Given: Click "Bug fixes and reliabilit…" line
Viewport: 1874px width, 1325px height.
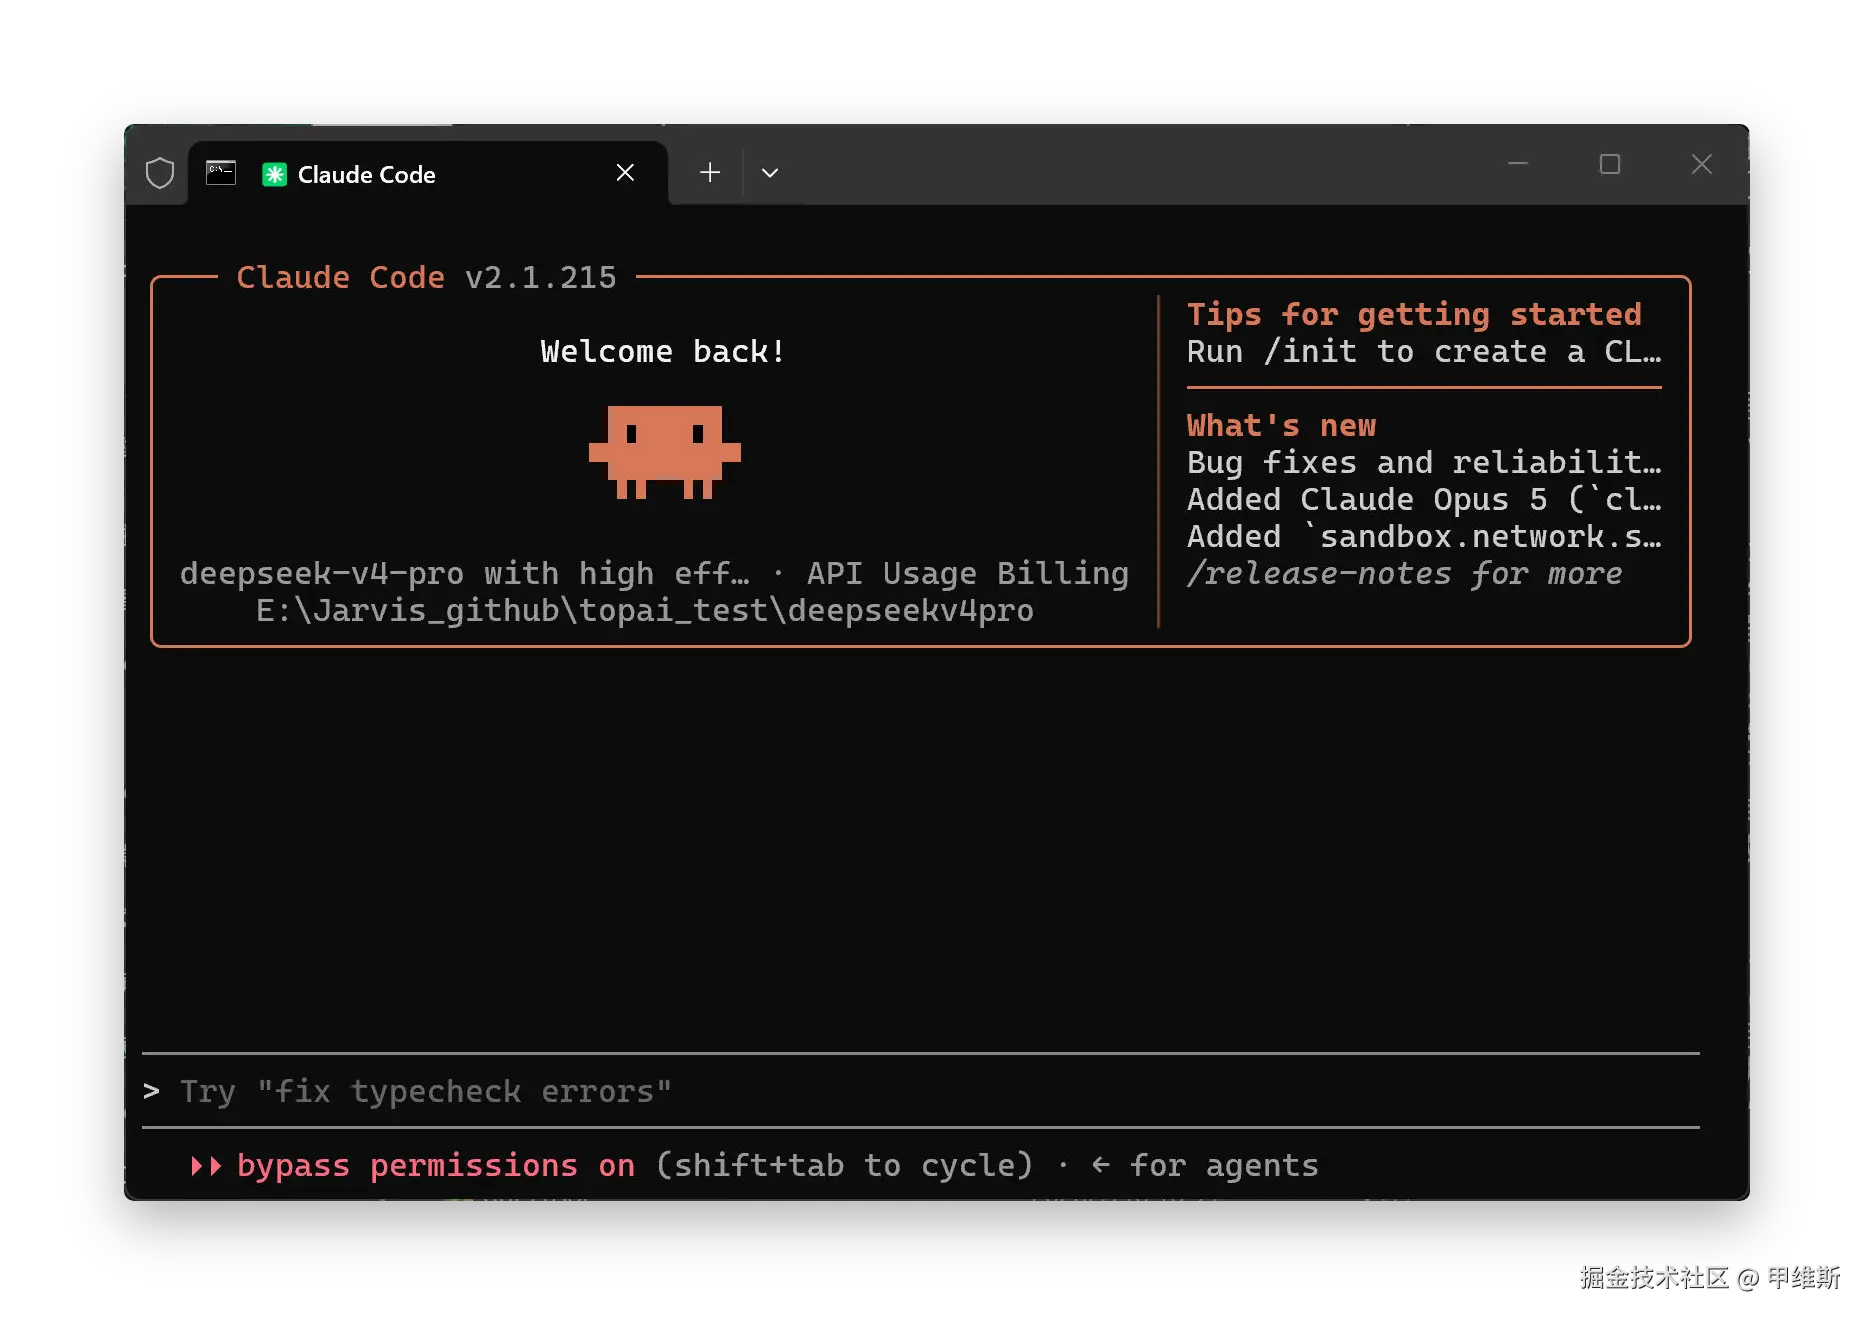Looking at the screenshot, I should (1424, 462).
